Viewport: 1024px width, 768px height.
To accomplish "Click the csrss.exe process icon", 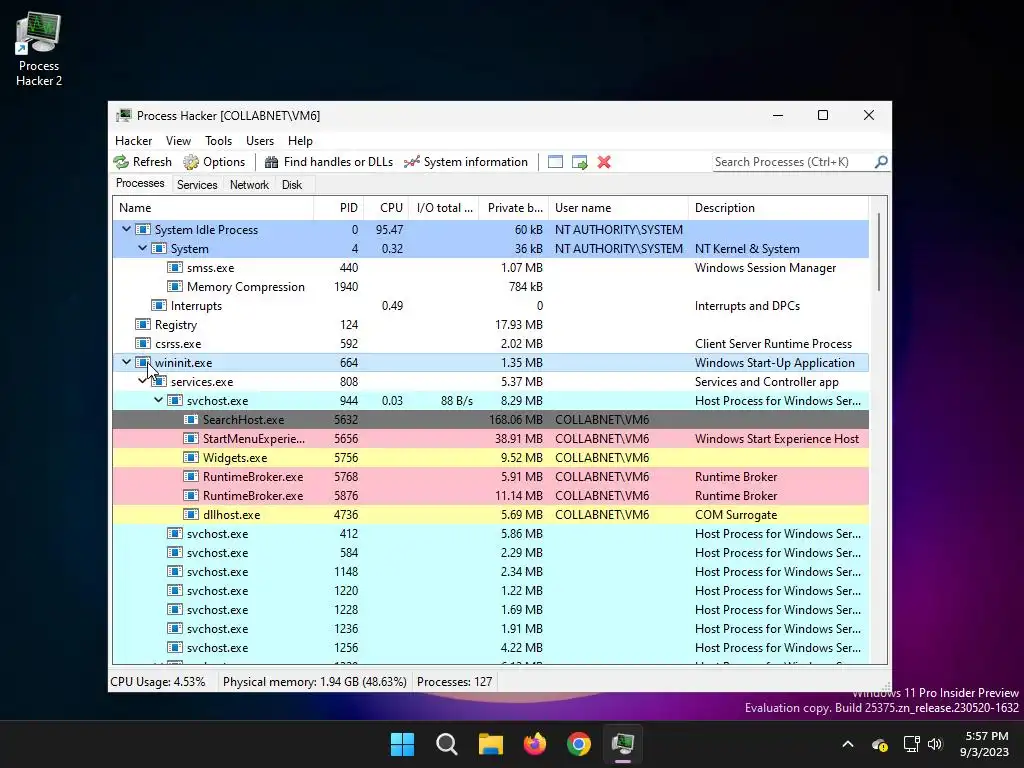I will (142, 344).
